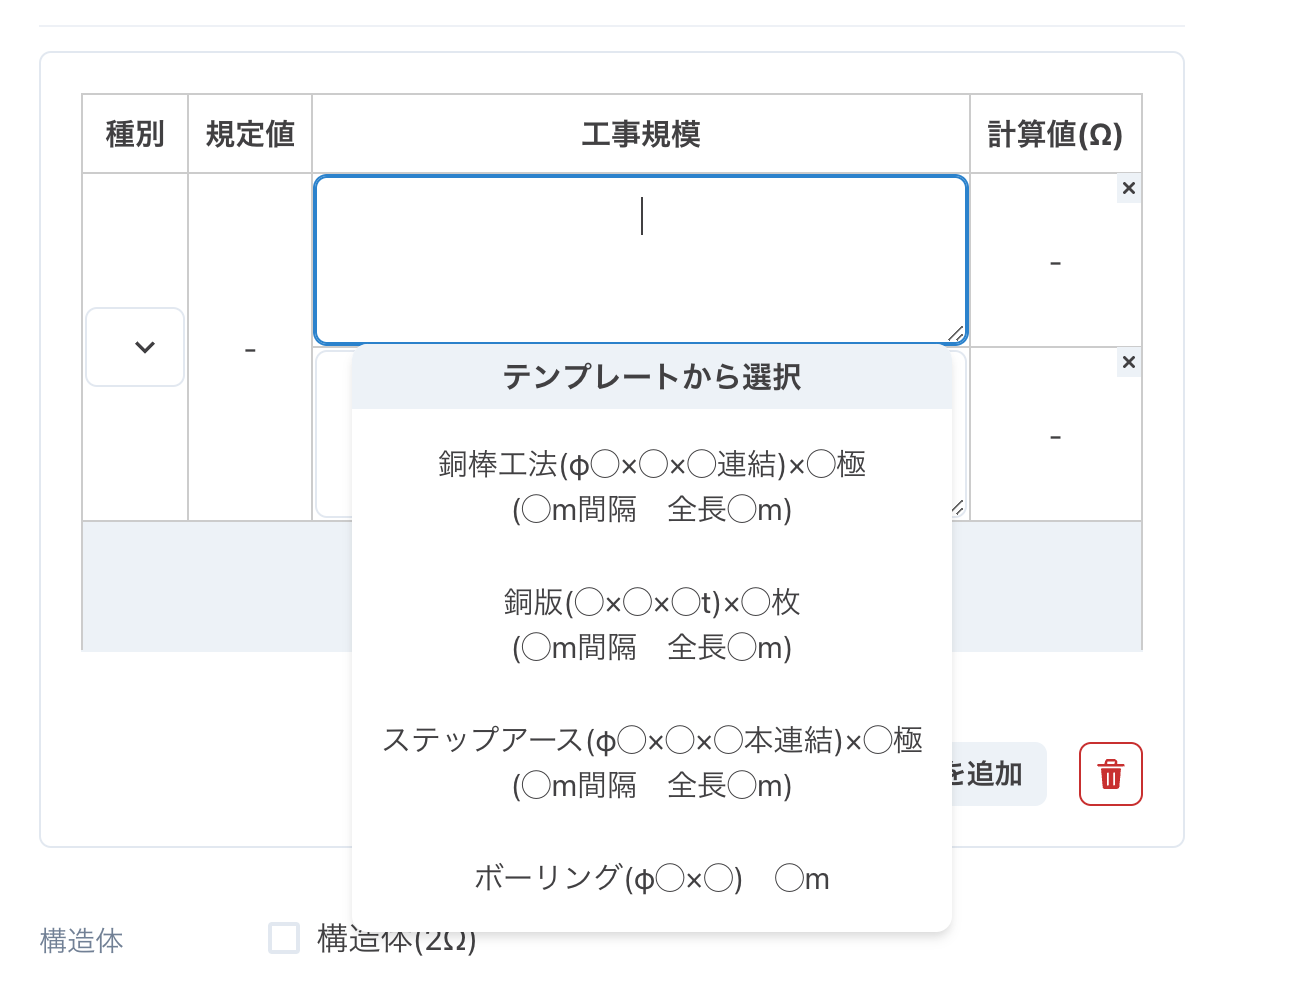Remove the first 計算値 row via its × icon
The width and height of the screenshot is (1308, 994).
click(x=1128, y=188)
